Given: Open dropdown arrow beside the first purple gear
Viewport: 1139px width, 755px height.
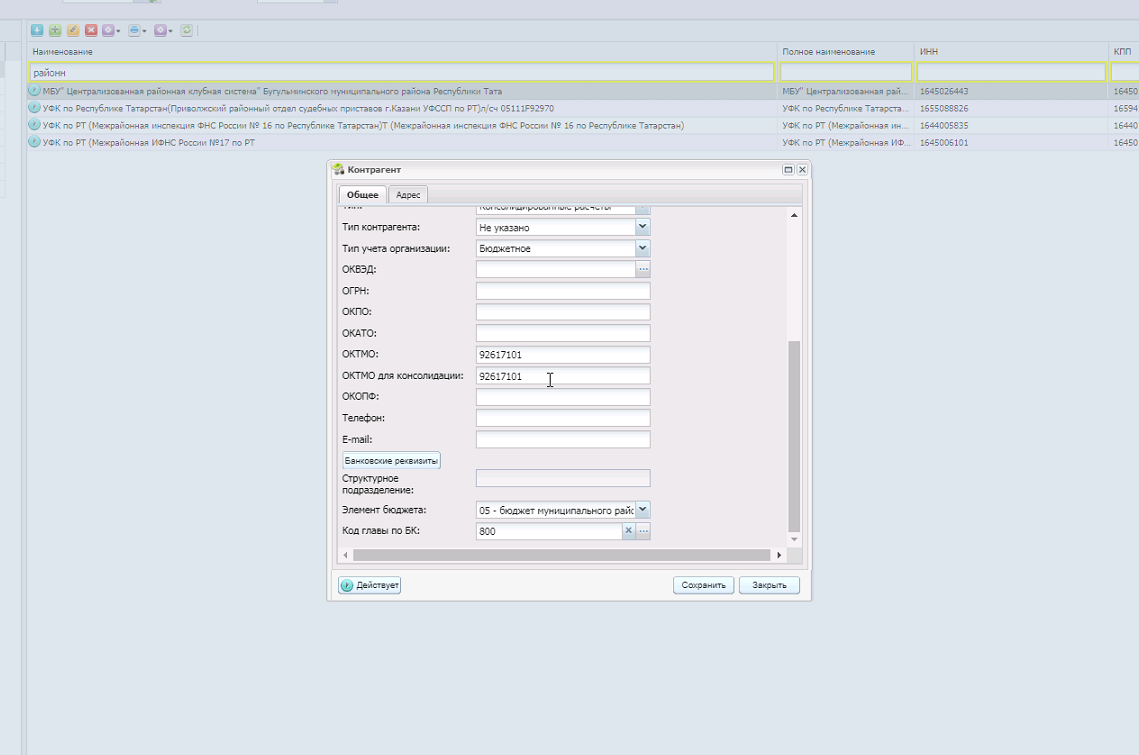Looking at the screenshot, I should (x=118, y=31).
